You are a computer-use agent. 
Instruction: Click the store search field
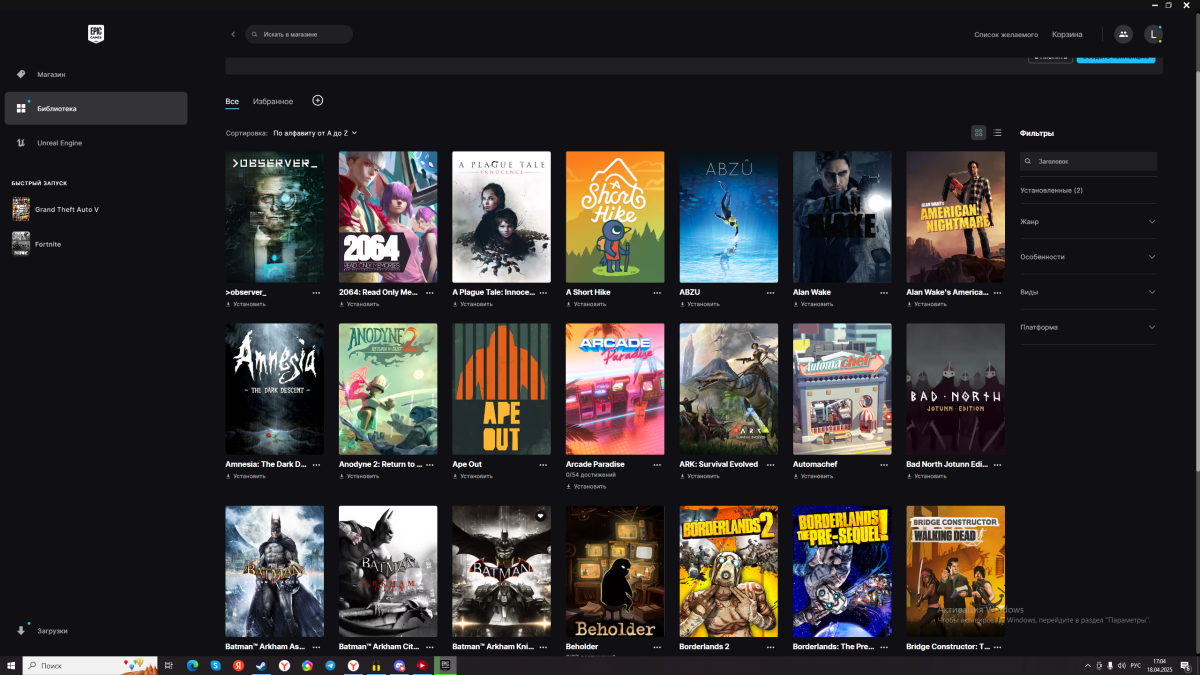click(299, 34)
